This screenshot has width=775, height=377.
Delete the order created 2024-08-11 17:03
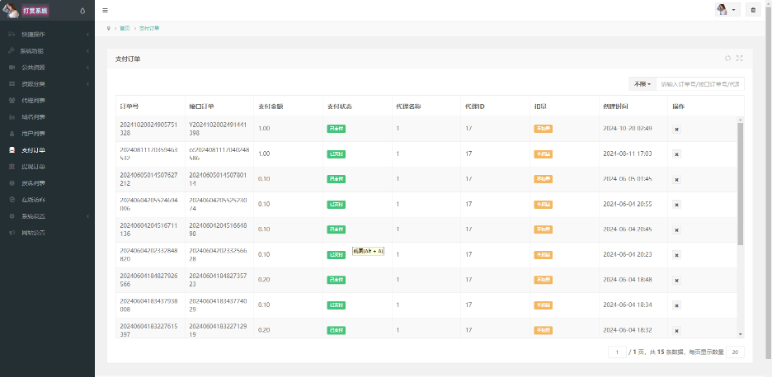677,154
